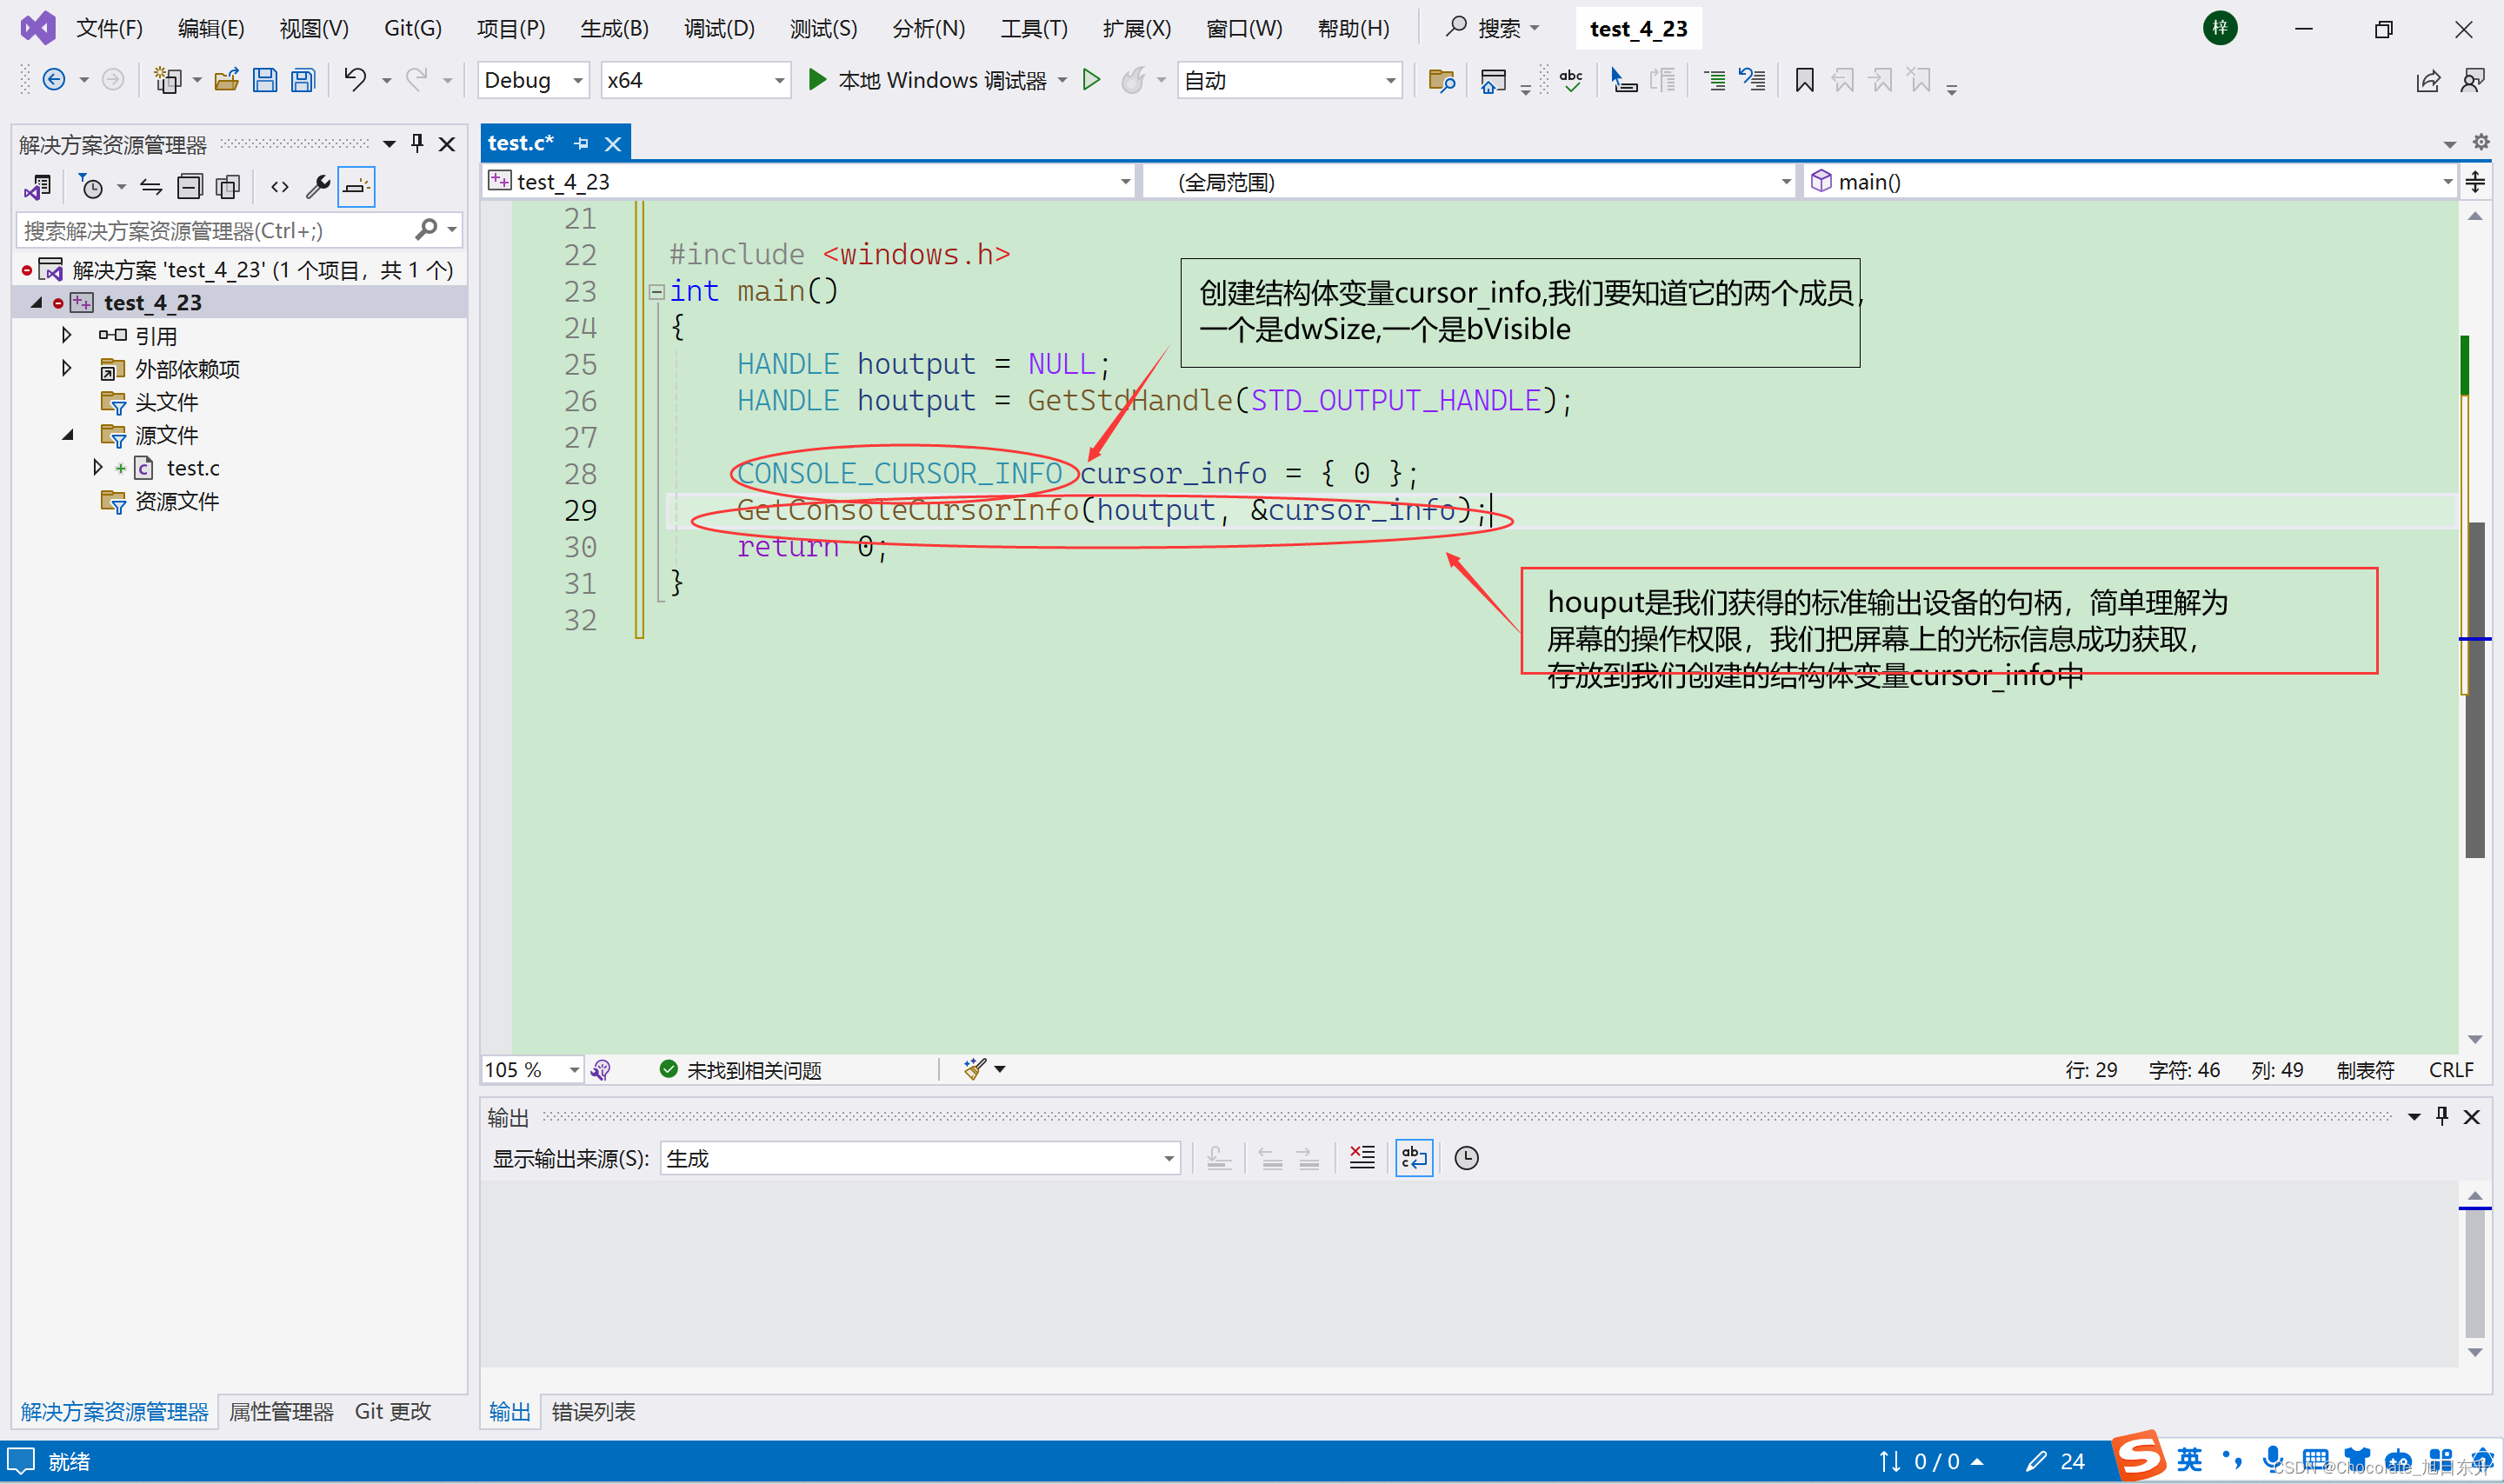Click the feedback person icon at top right
2504x1484 pixels.
pos(2472,81)
